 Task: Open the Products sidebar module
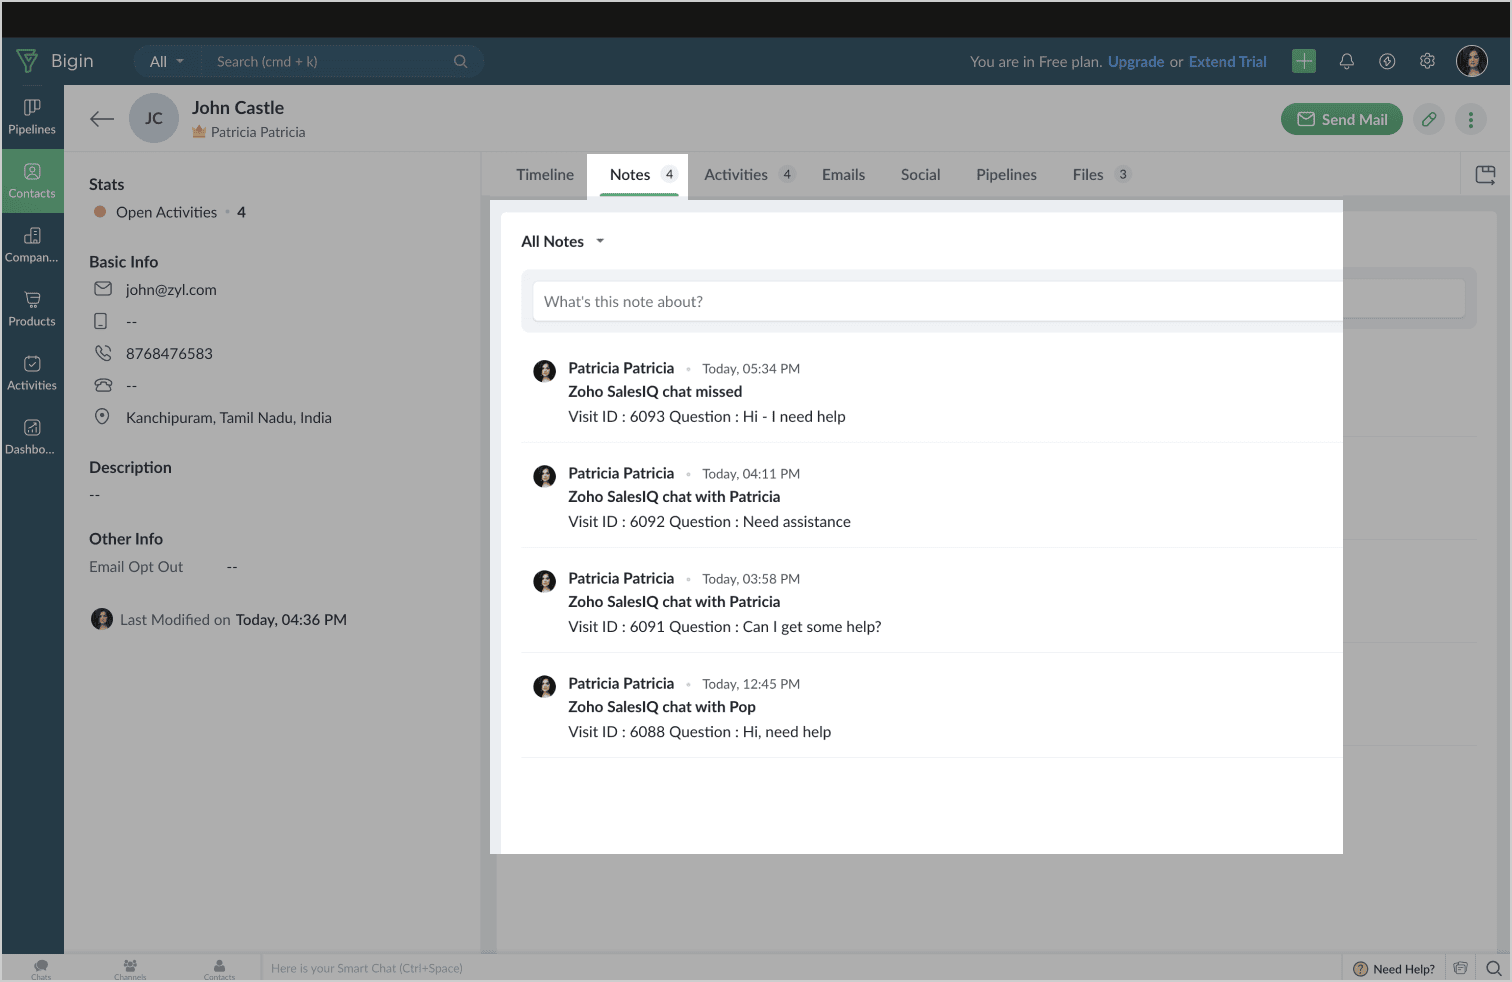pos(32,309)
